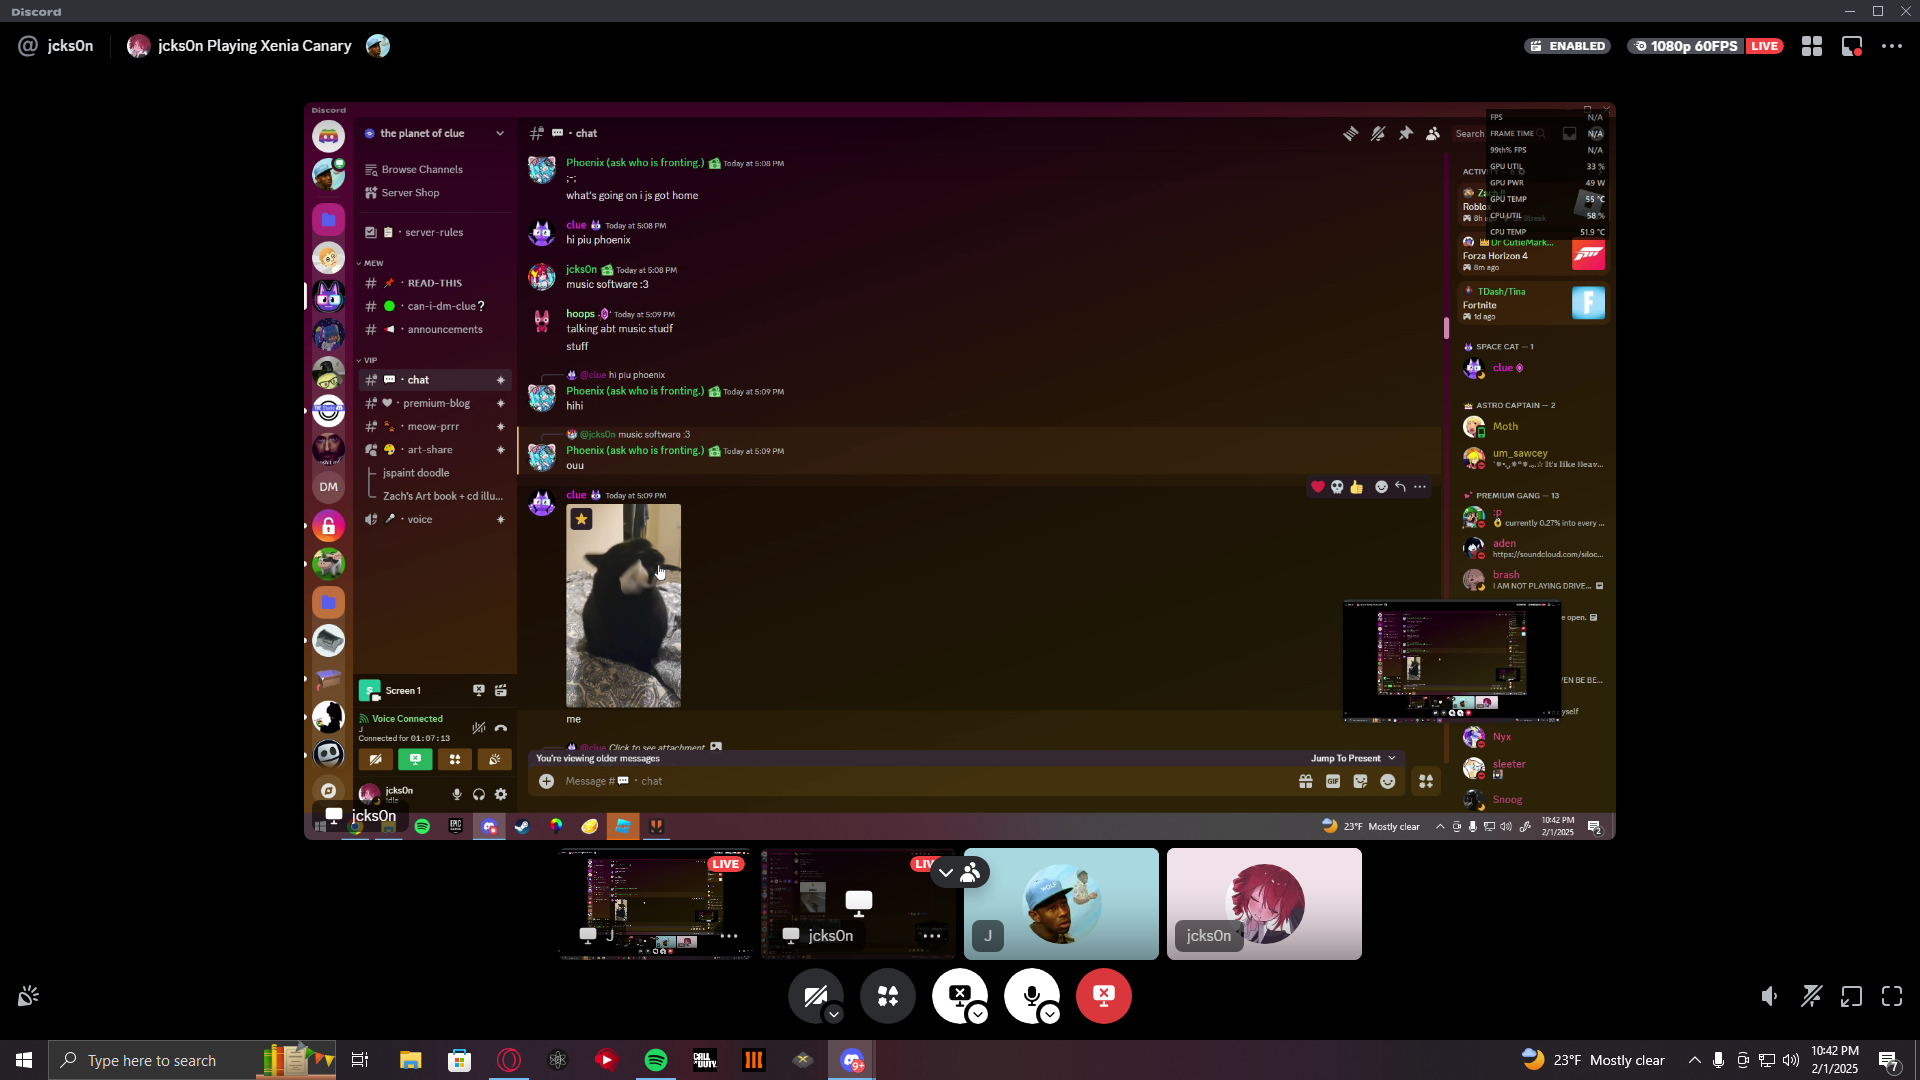The height and width of the screenshot is (1080, 1920).
Task: Open the more options ellipsis menu
Action: point(1891,46)
